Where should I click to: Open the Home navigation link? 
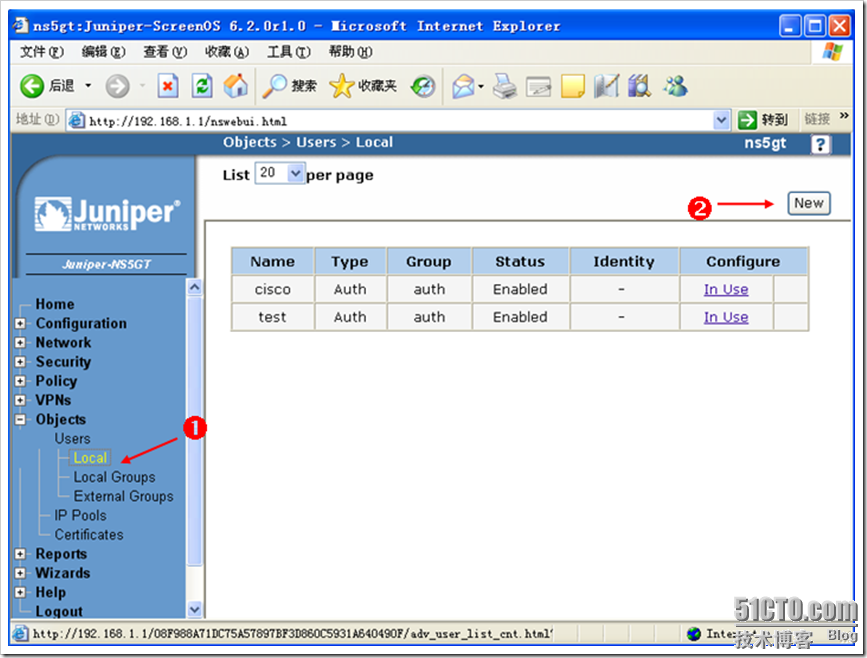[x=55, y=304]
